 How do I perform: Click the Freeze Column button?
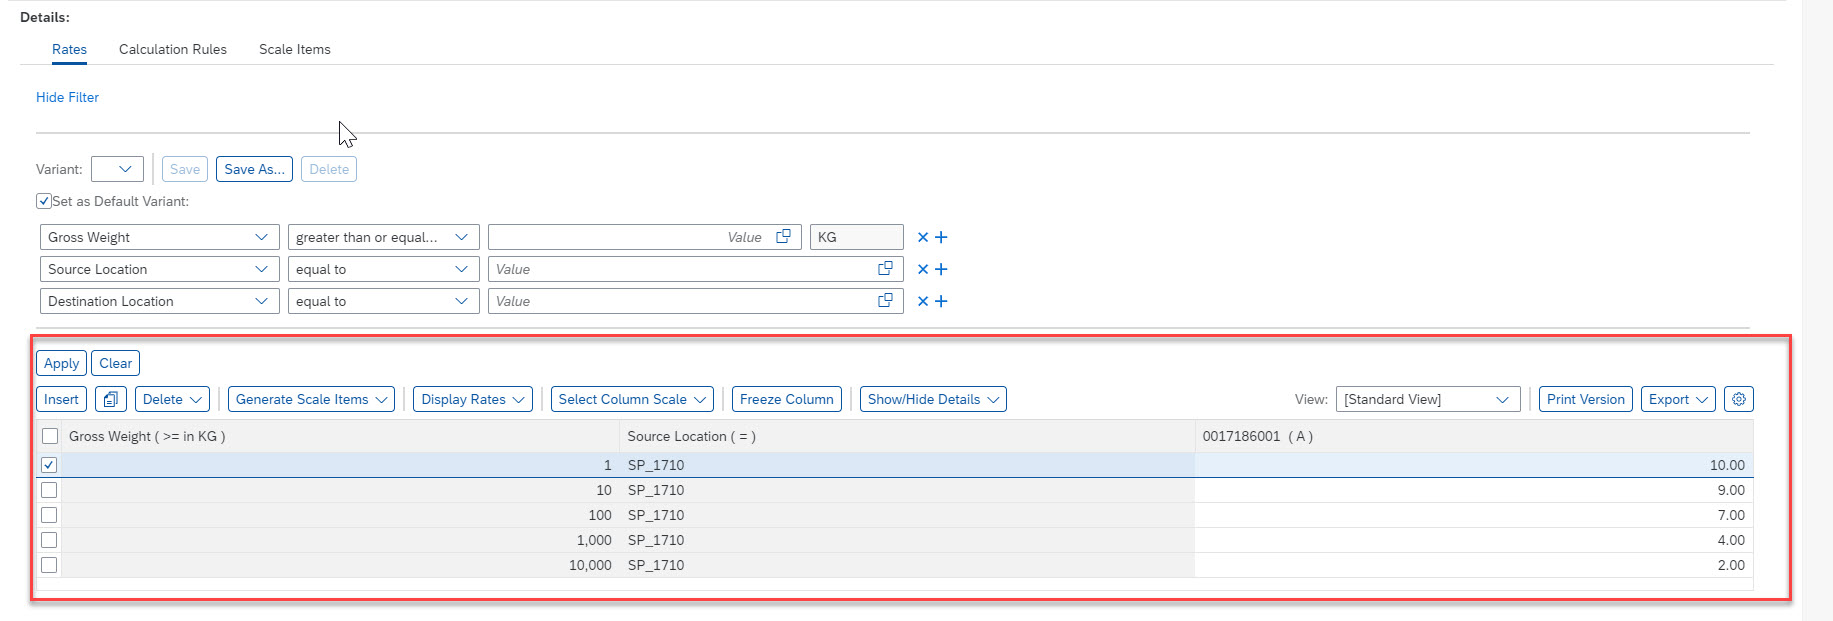[x=786, y=399]
